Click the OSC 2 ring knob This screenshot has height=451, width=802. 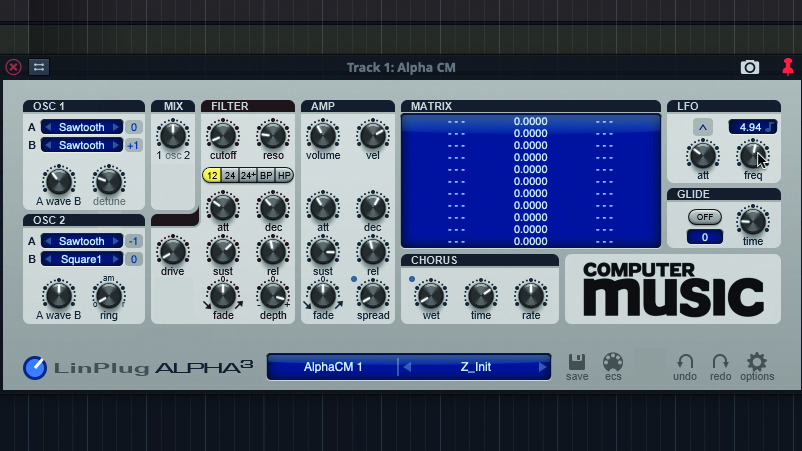coord(109,295)
